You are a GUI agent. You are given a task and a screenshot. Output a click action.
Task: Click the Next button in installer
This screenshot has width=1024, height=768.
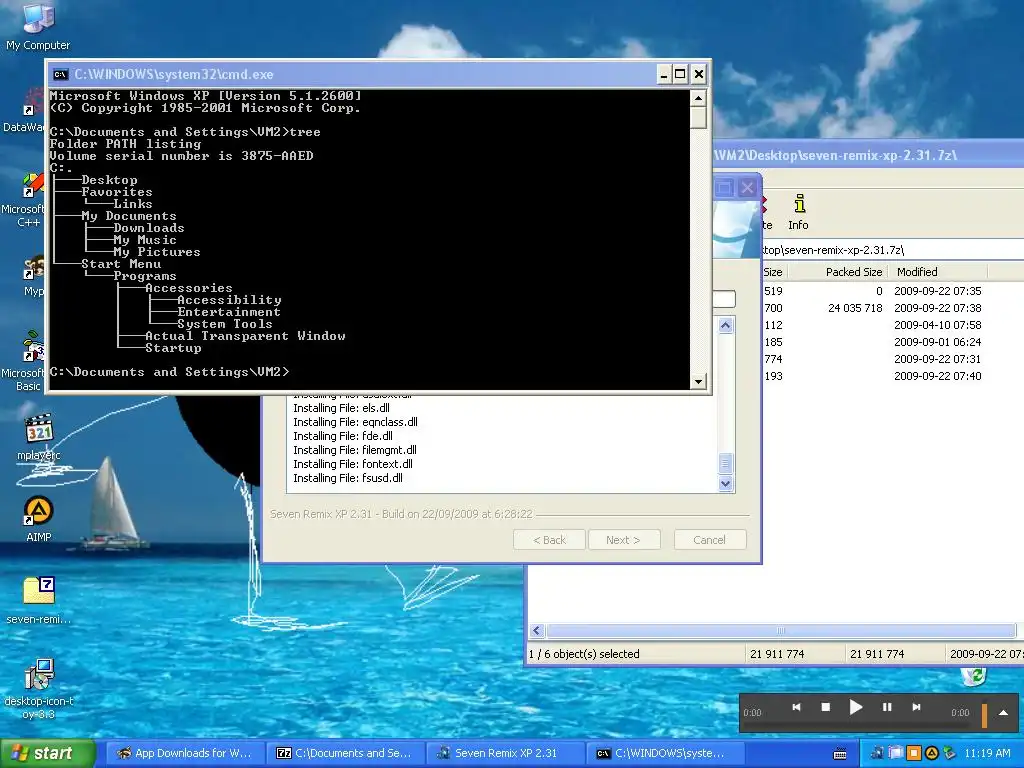(x=623, y=540)
